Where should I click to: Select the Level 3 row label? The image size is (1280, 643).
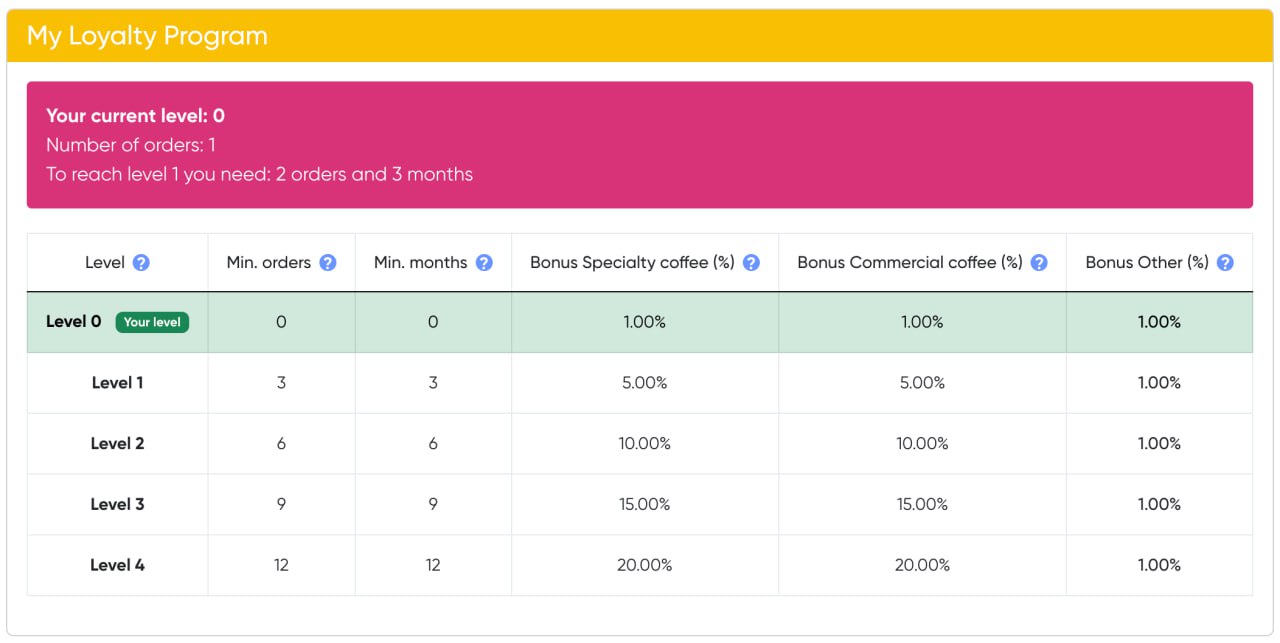[x=117, y=505]
